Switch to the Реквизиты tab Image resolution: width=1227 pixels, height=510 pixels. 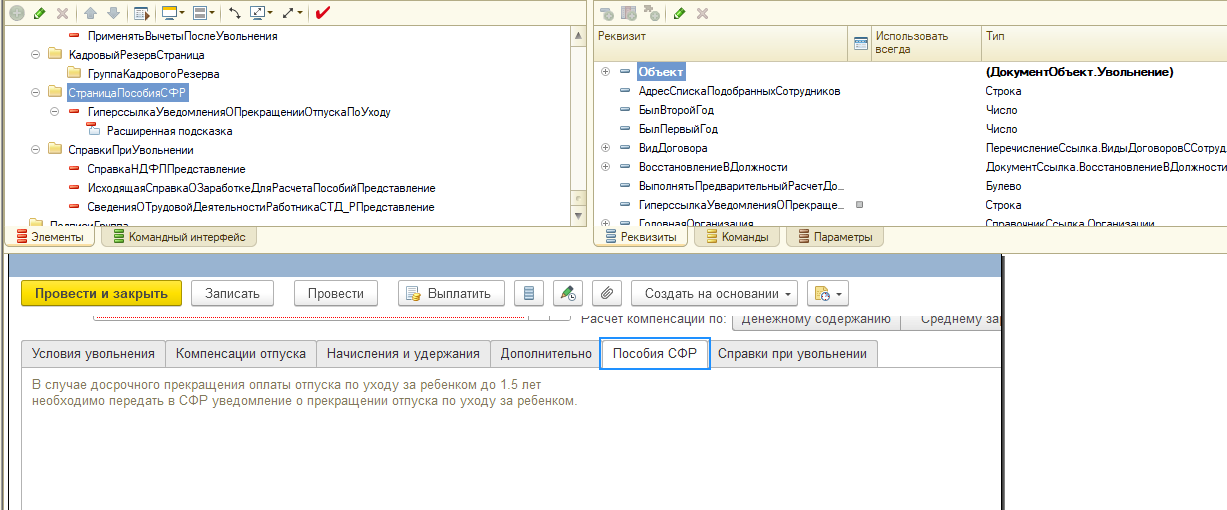tap(639, 237)
